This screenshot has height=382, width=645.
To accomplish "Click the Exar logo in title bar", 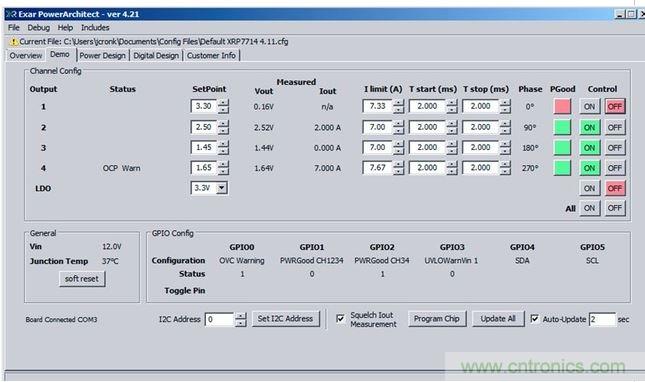I will click(12, 14).
